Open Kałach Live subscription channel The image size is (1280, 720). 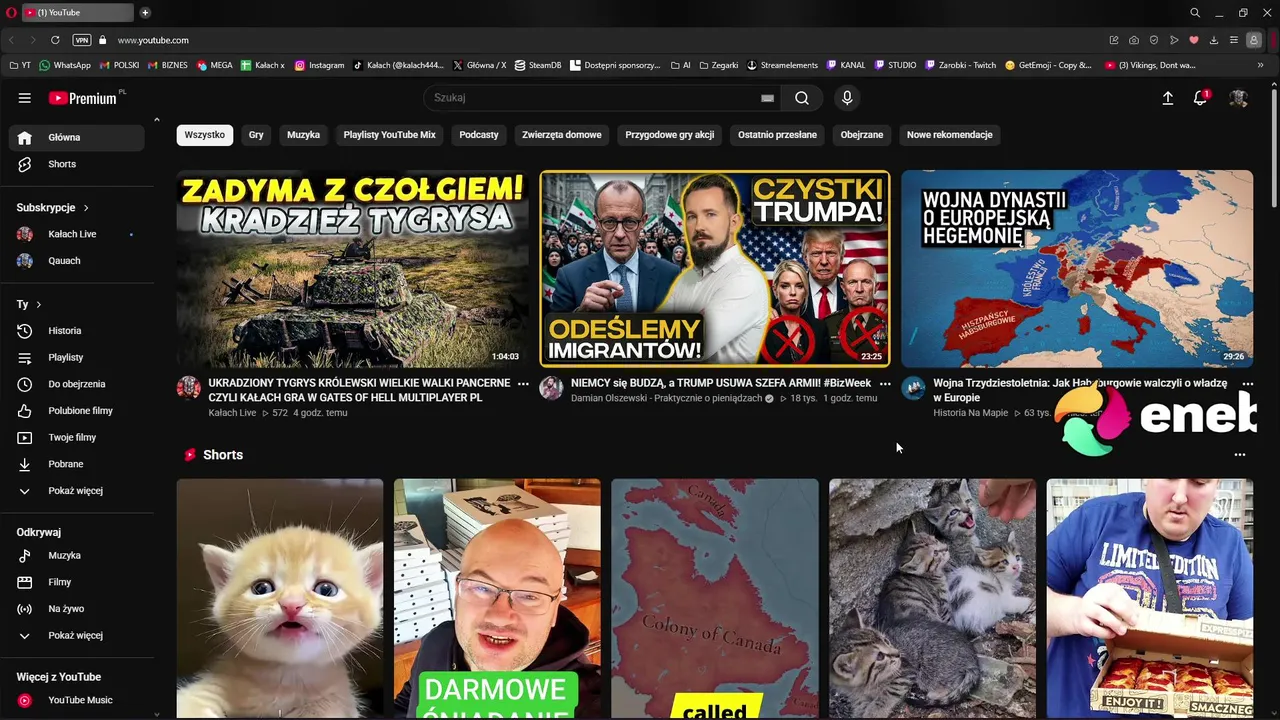(x=76, y=234)
